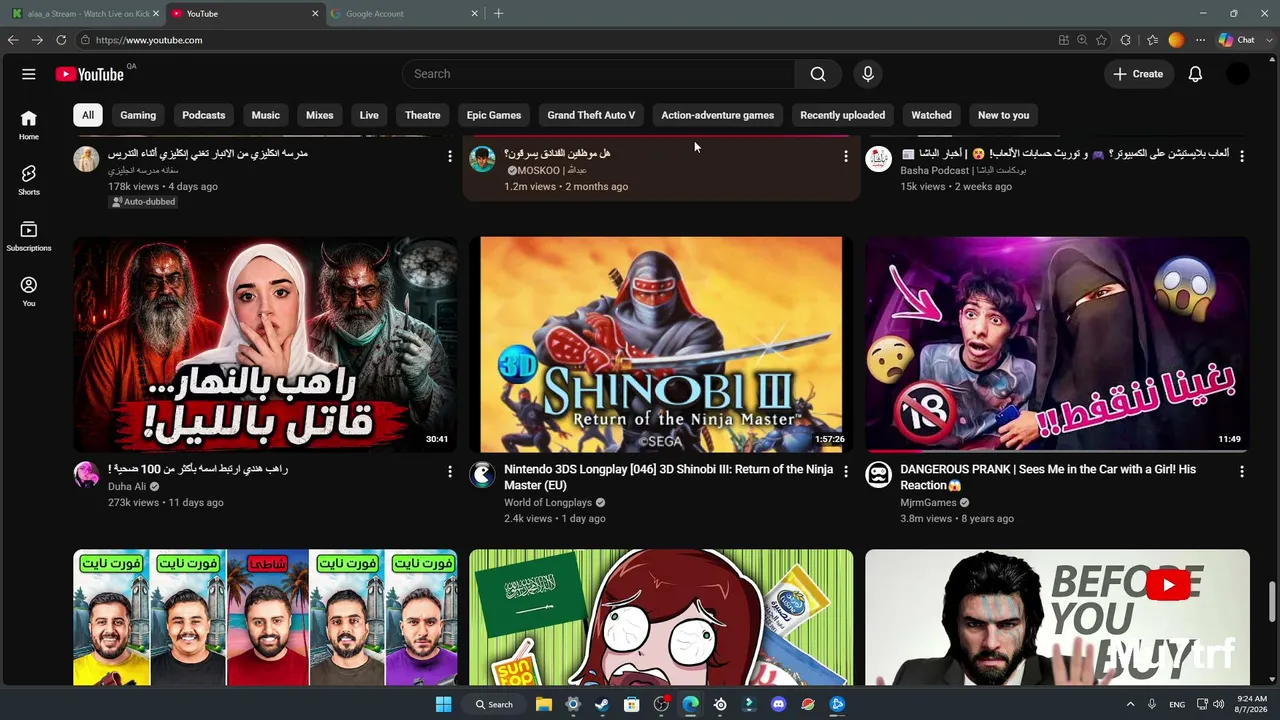
Task: Open Shorts in the sidebar
Action: [x=29, y=180]
